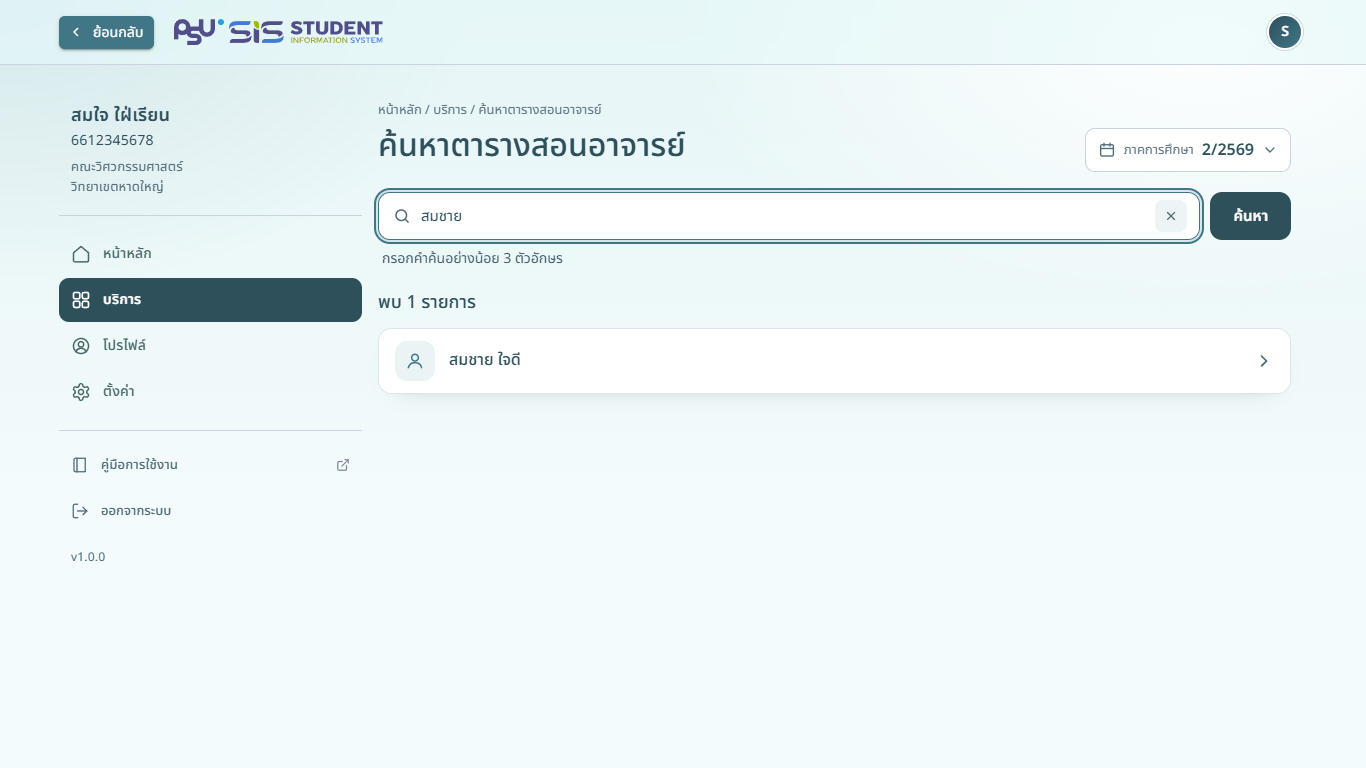Image resolution: width=1366 pixels, height=768 pixels.
Task: Go to หน้าหลัก in the sidebar
Action: tap(210, 254)
